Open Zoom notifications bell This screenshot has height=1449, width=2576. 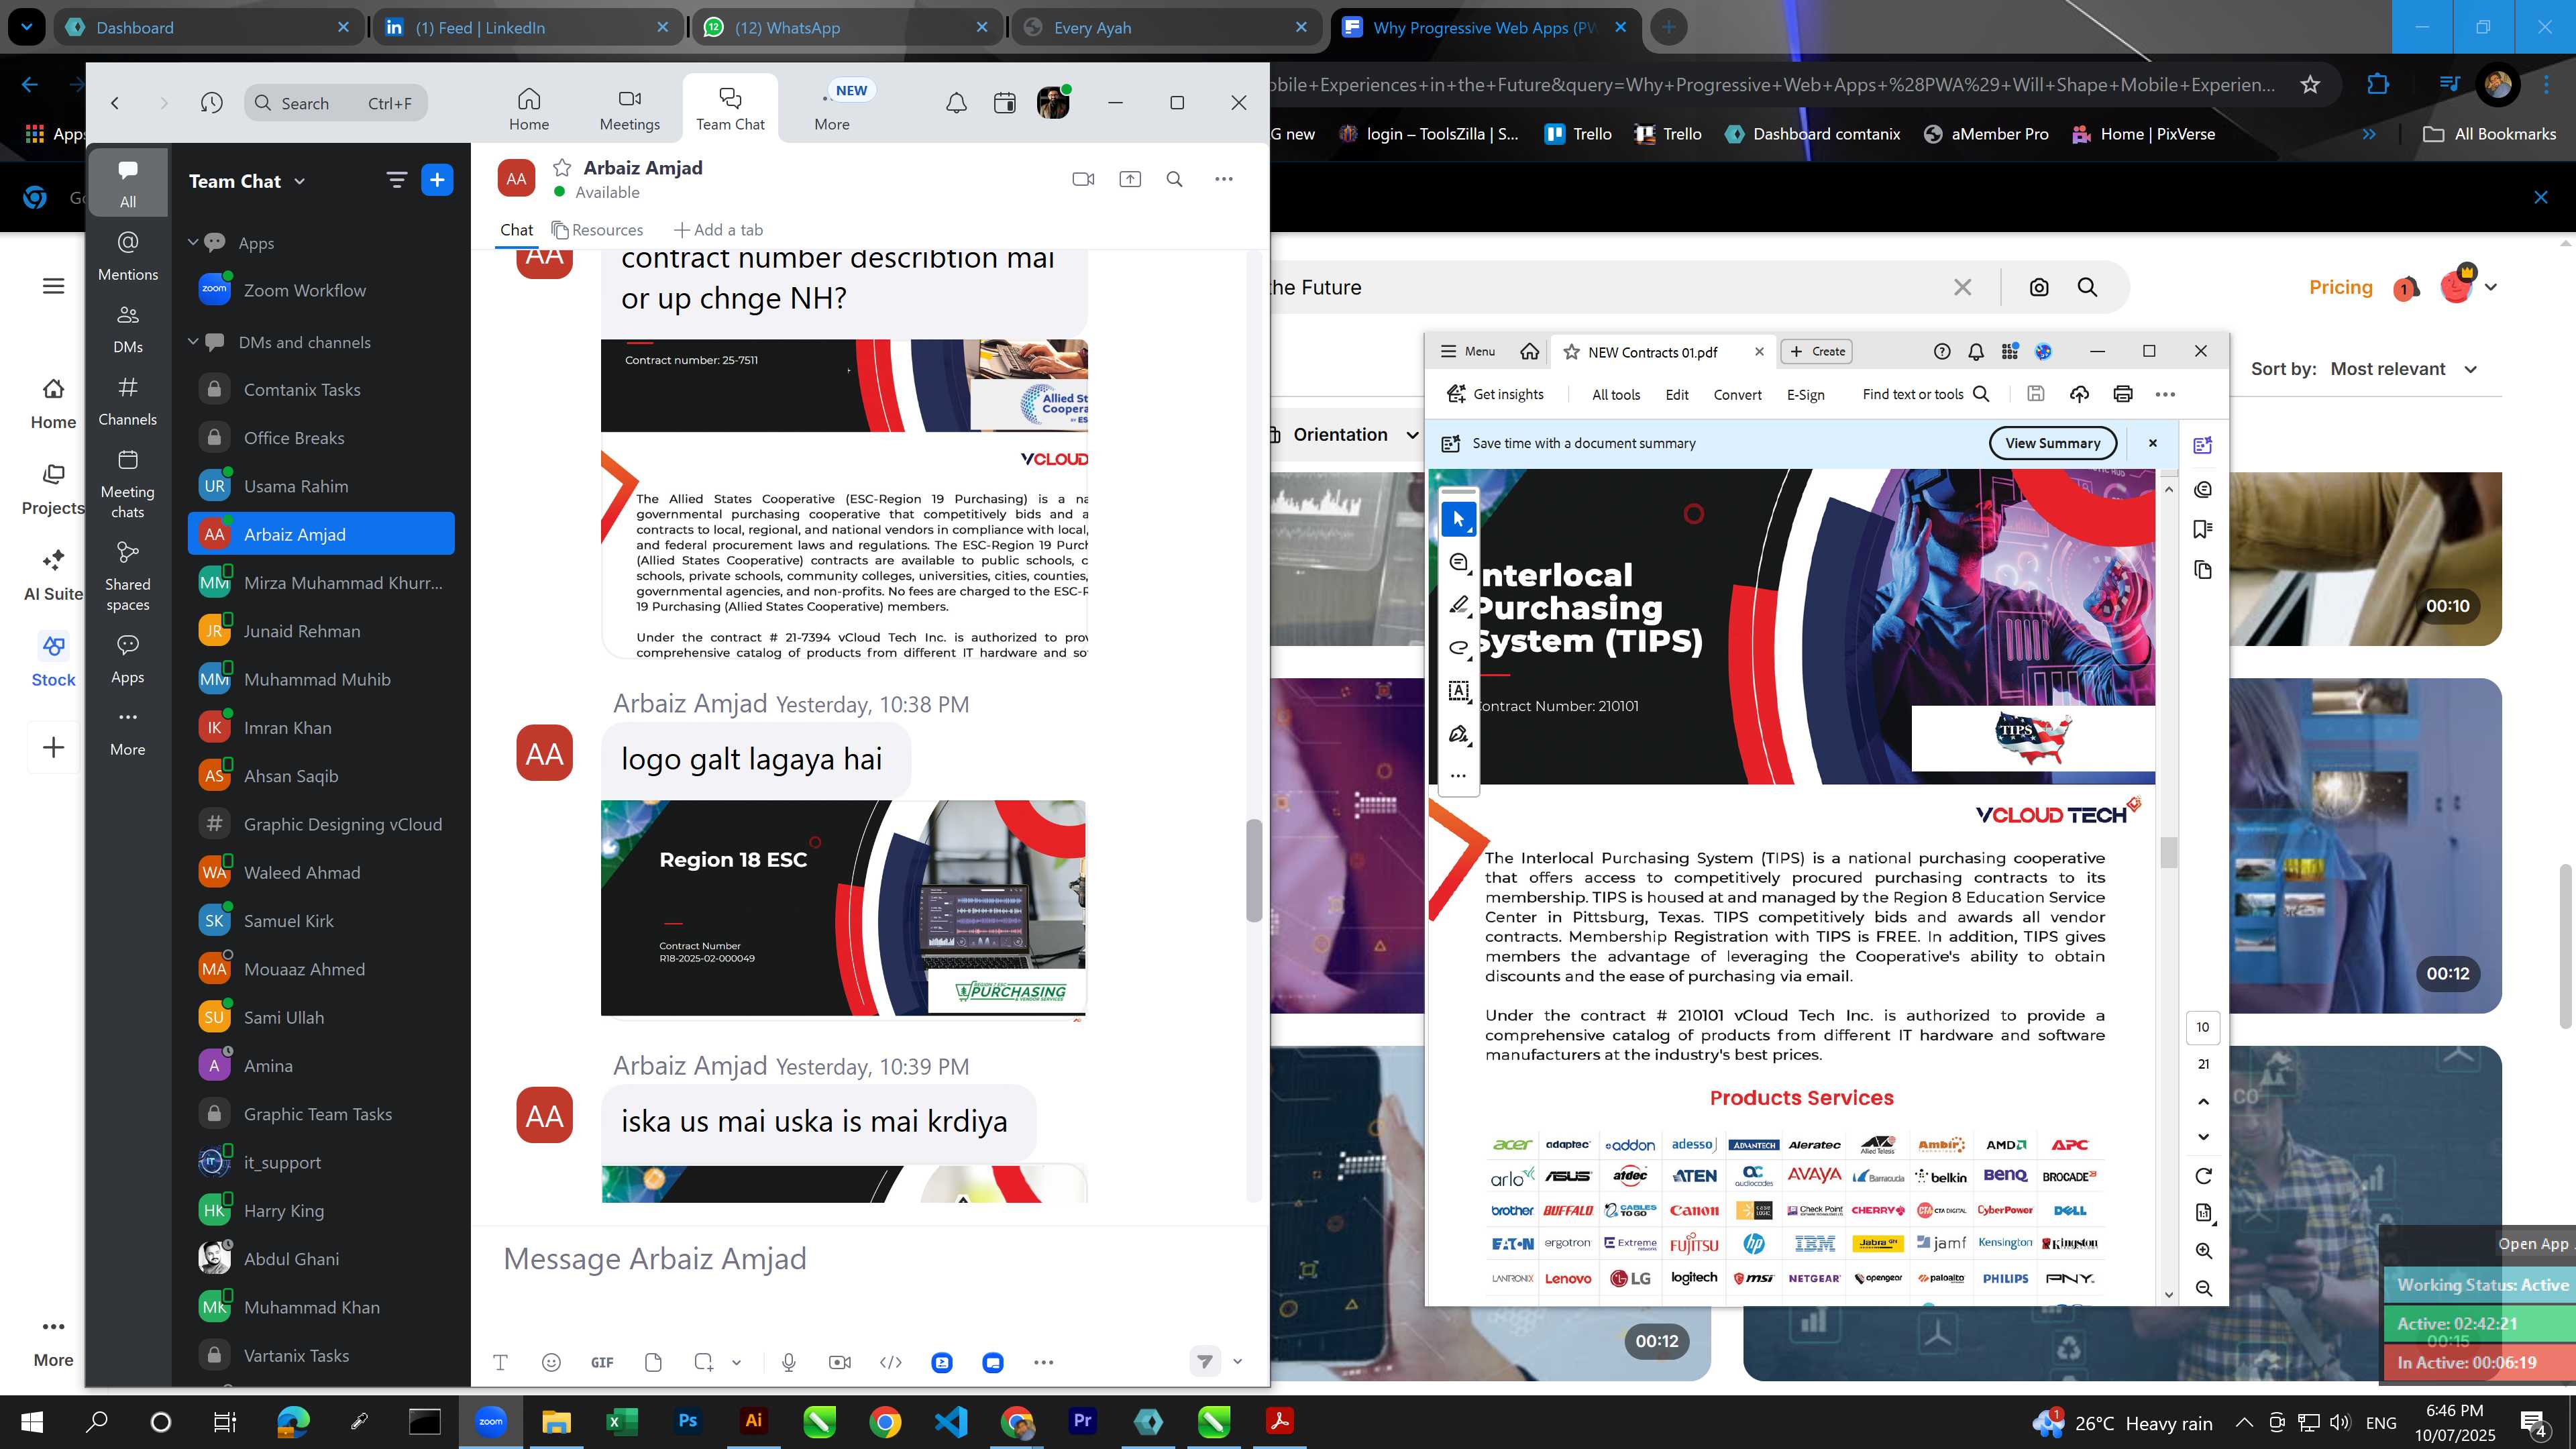coord(956,103)
